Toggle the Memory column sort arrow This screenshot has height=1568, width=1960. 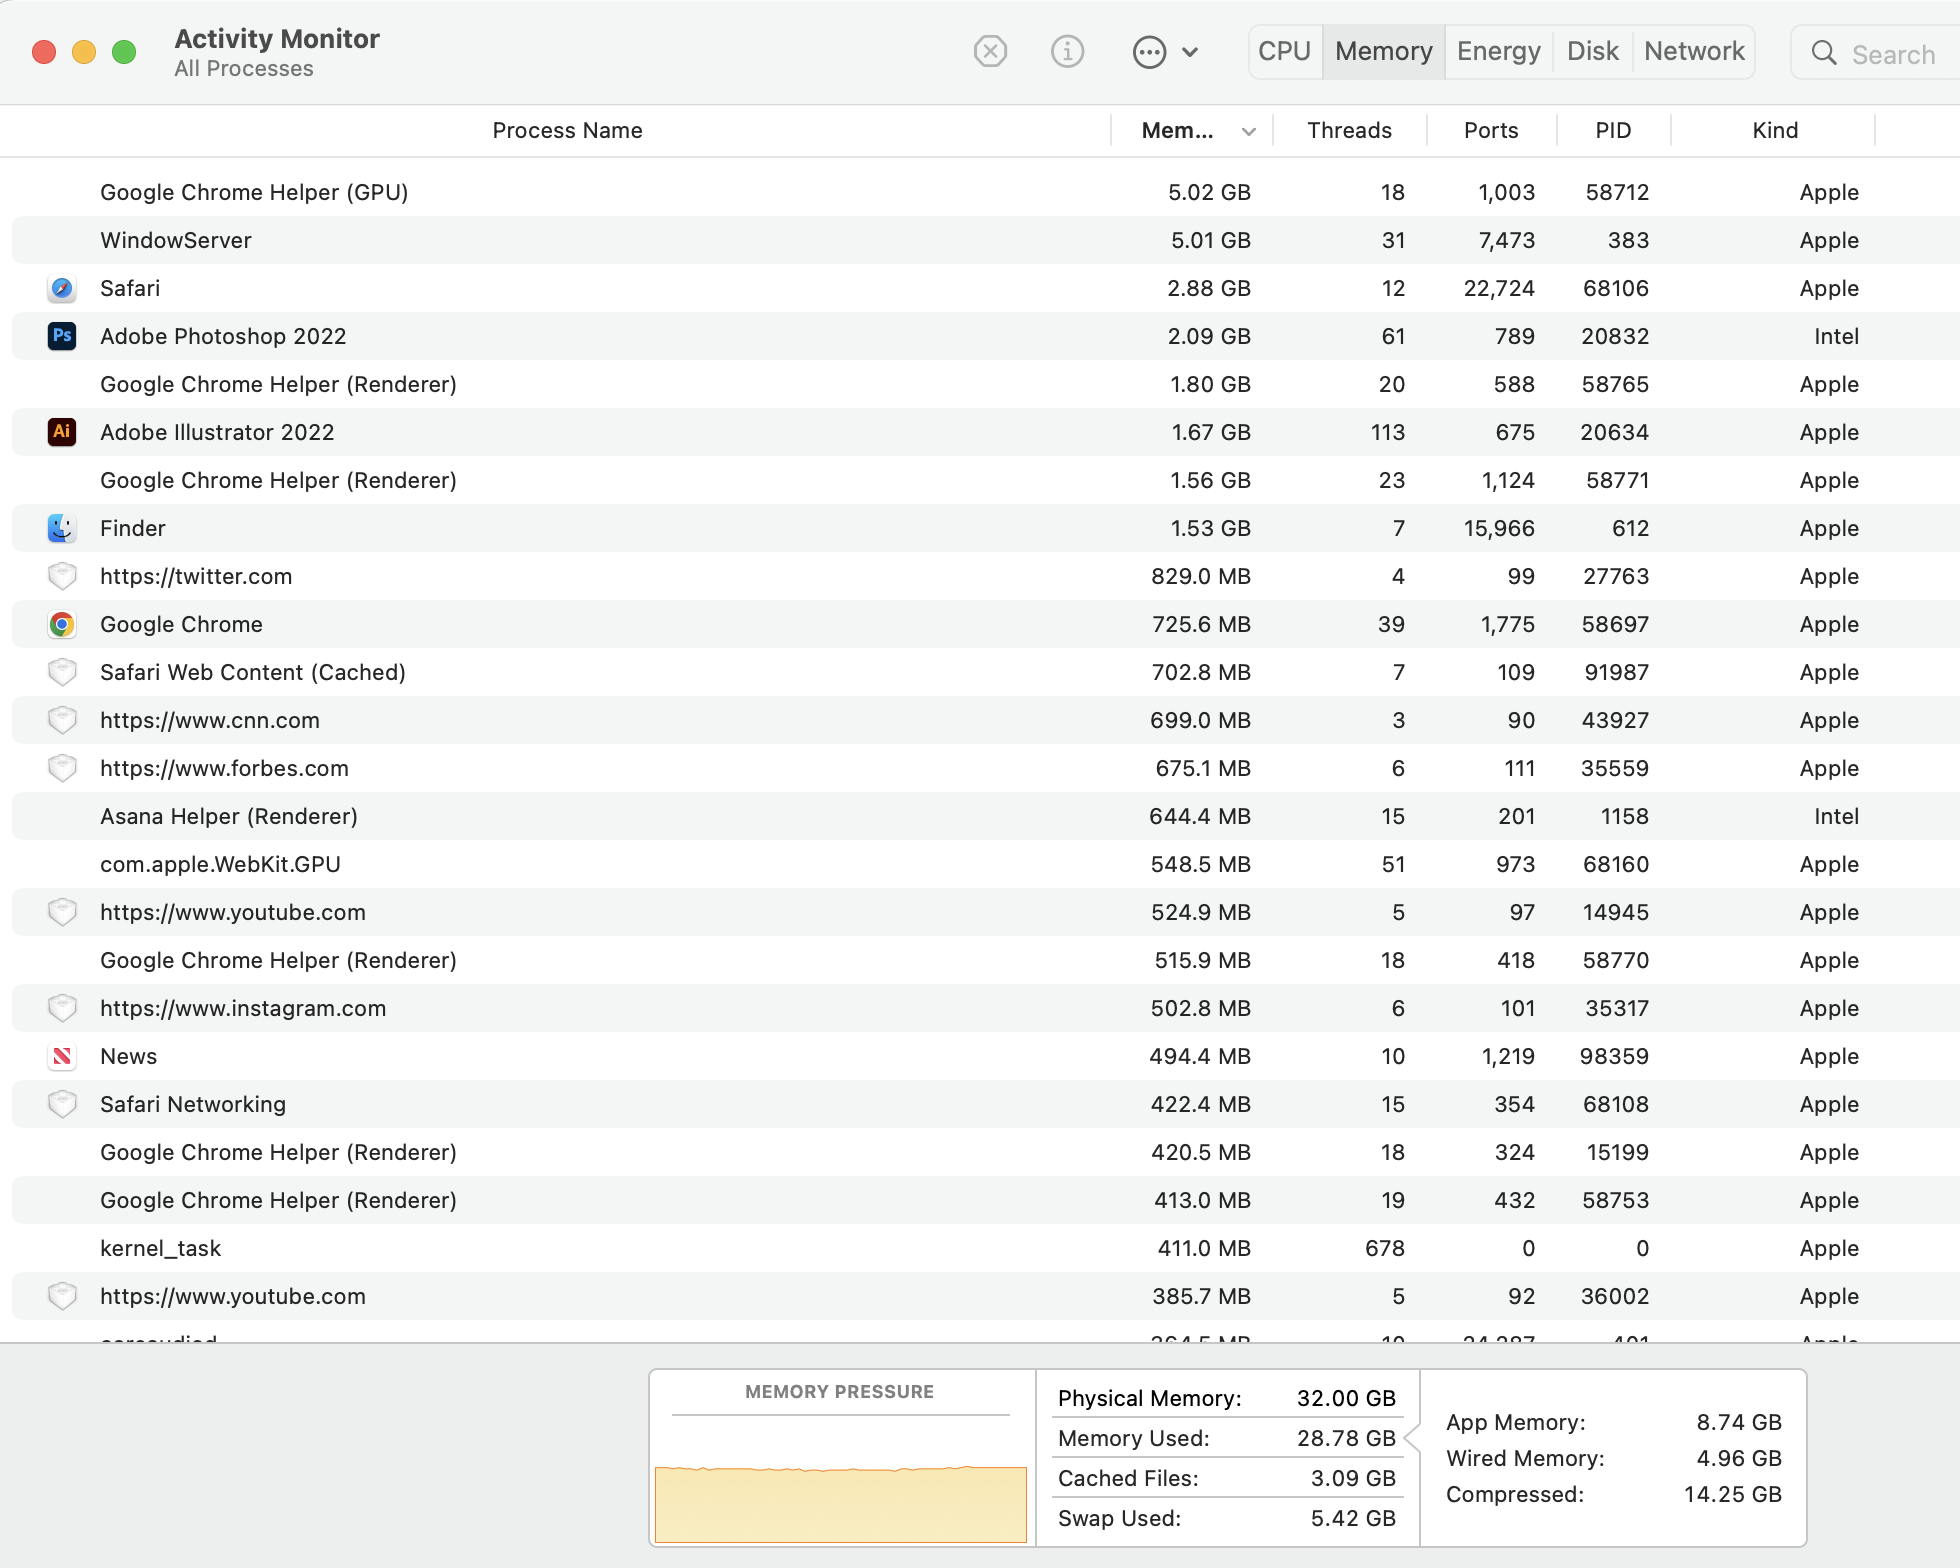point(1248,132)
